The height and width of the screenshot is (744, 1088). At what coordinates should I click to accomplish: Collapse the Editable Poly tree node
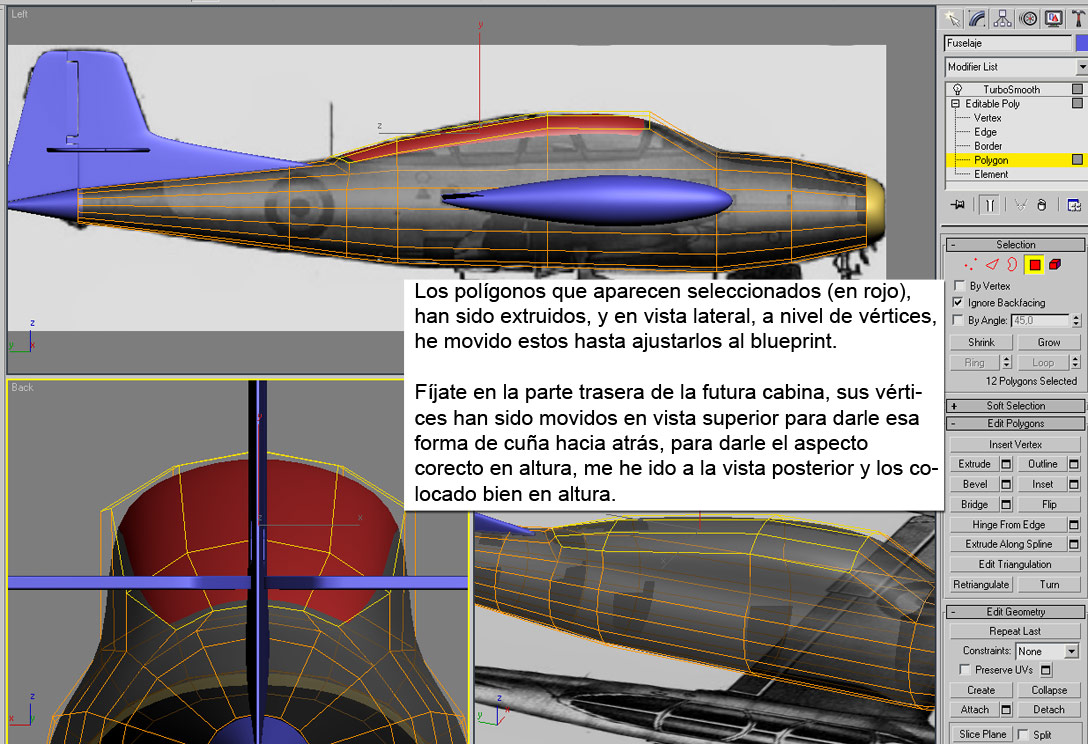pyautogui.click(x=955, y=103)
